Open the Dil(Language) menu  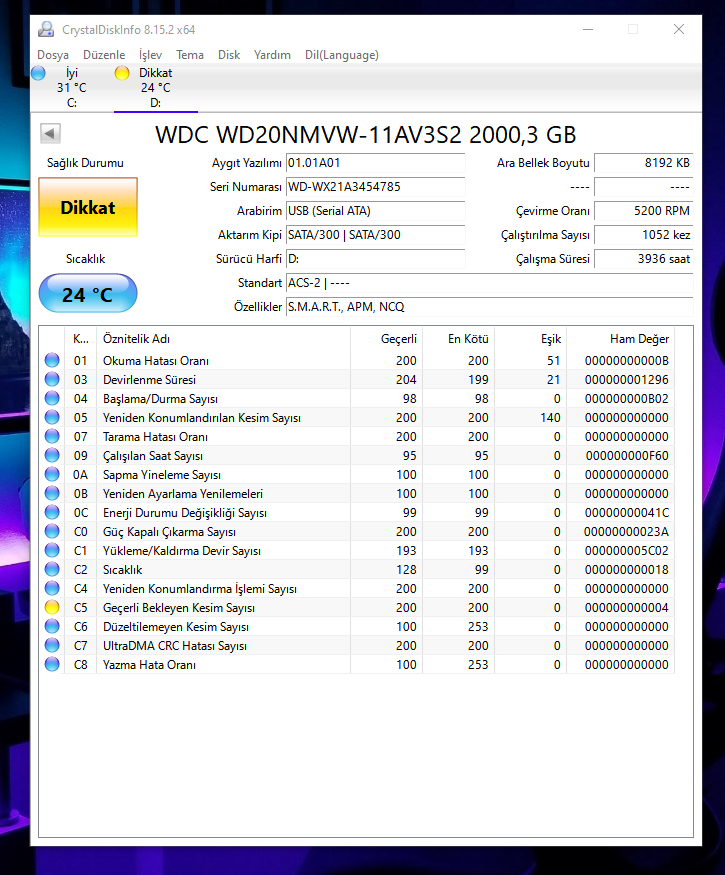(x=342, y=55)
